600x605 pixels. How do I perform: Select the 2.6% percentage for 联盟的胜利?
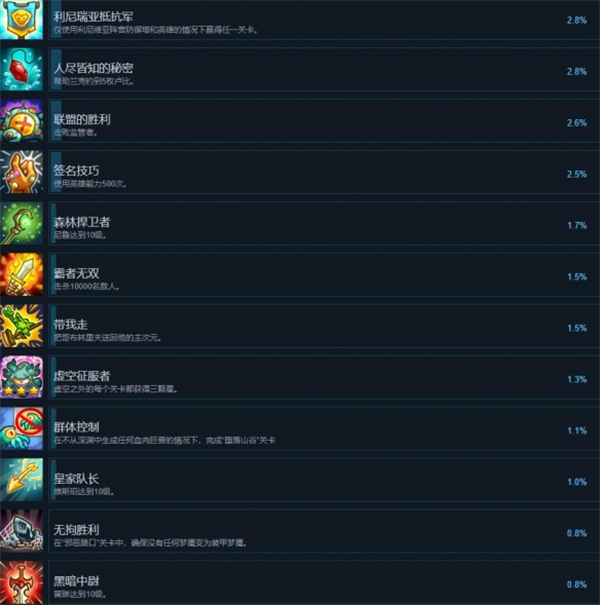coord(577,123)
